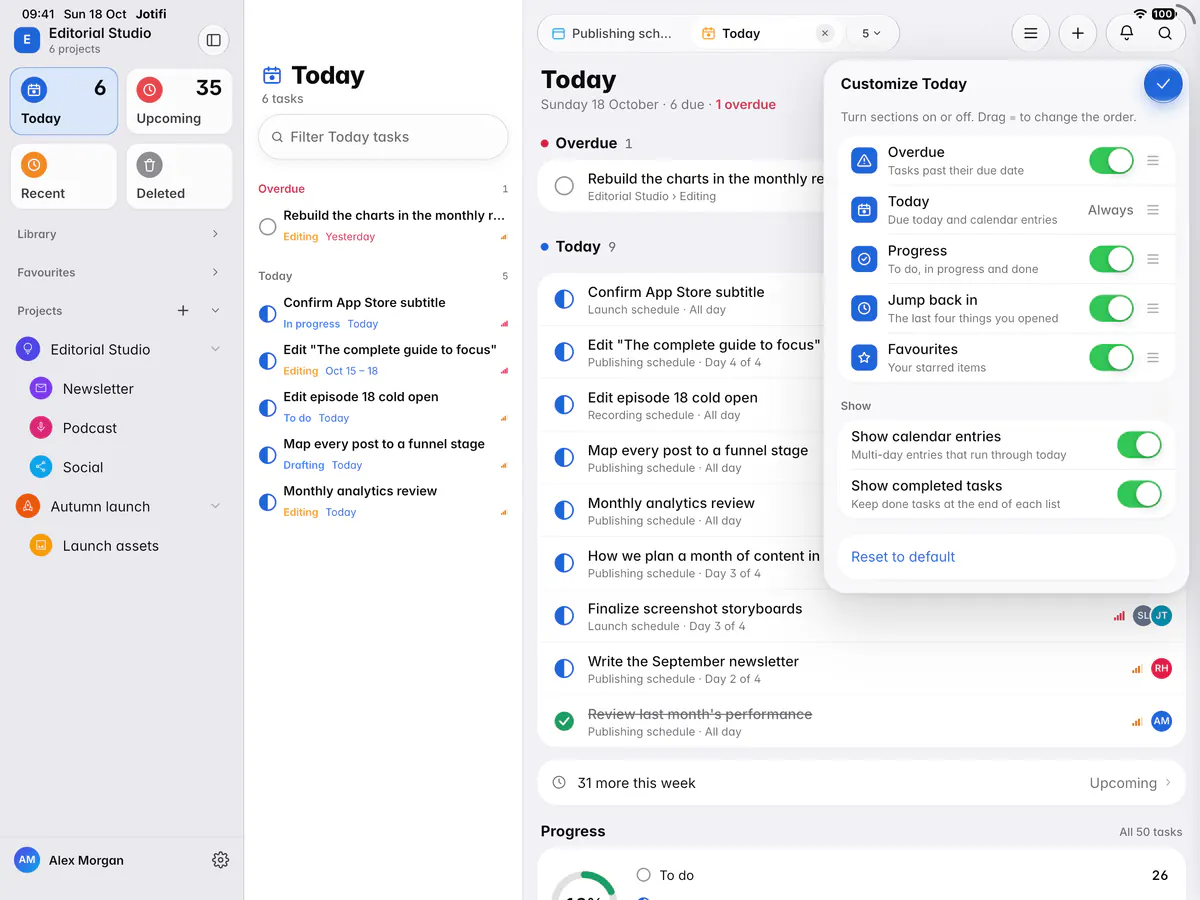Close the Today tab
Screen dimensions: 1200x900
825,33
